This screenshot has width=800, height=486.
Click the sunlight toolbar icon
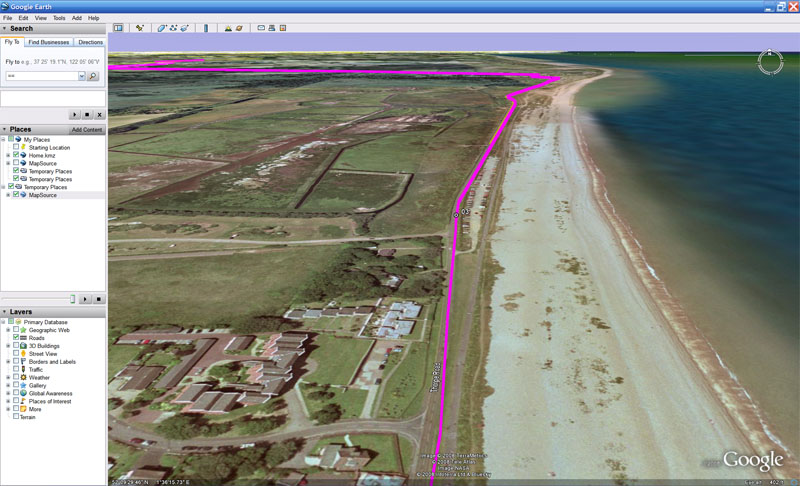(x=228, y=28)
